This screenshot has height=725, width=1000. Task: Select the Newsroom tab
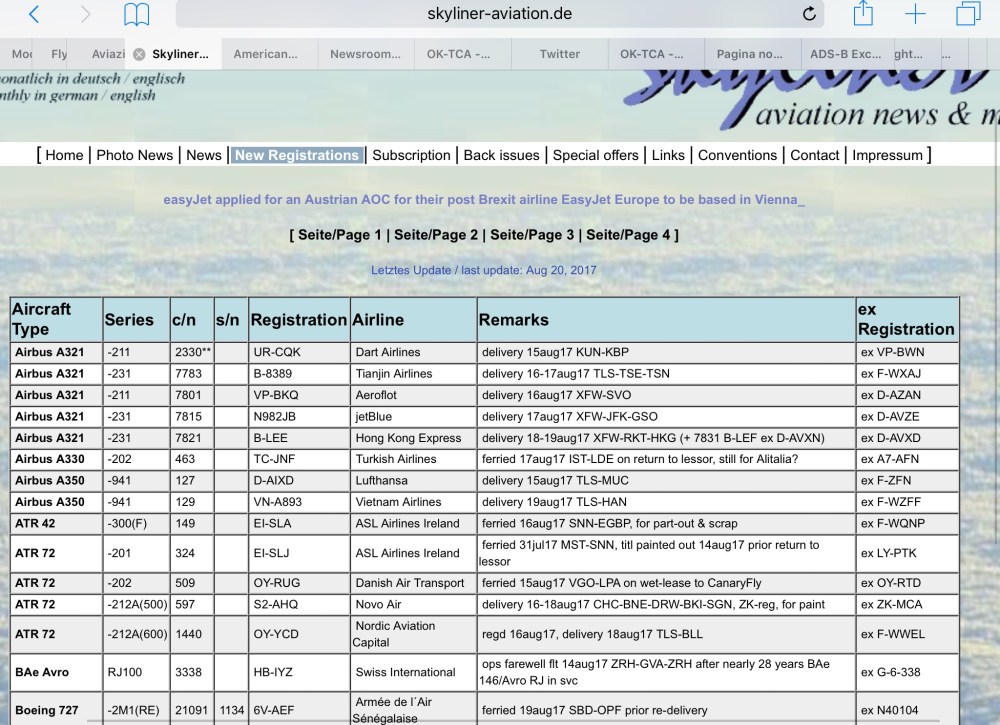[x=365, y=54]
